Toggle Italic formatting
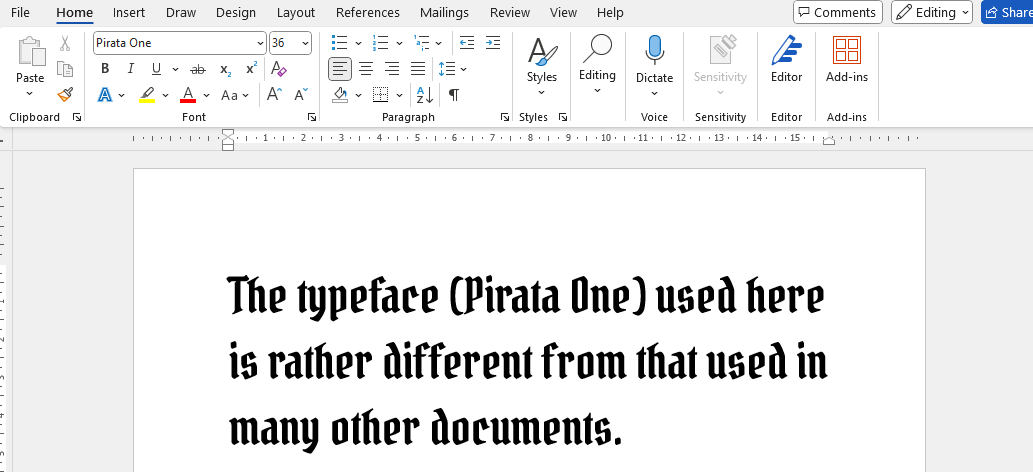Screen dimensions: 1033x472 click(x=130, y=69)
